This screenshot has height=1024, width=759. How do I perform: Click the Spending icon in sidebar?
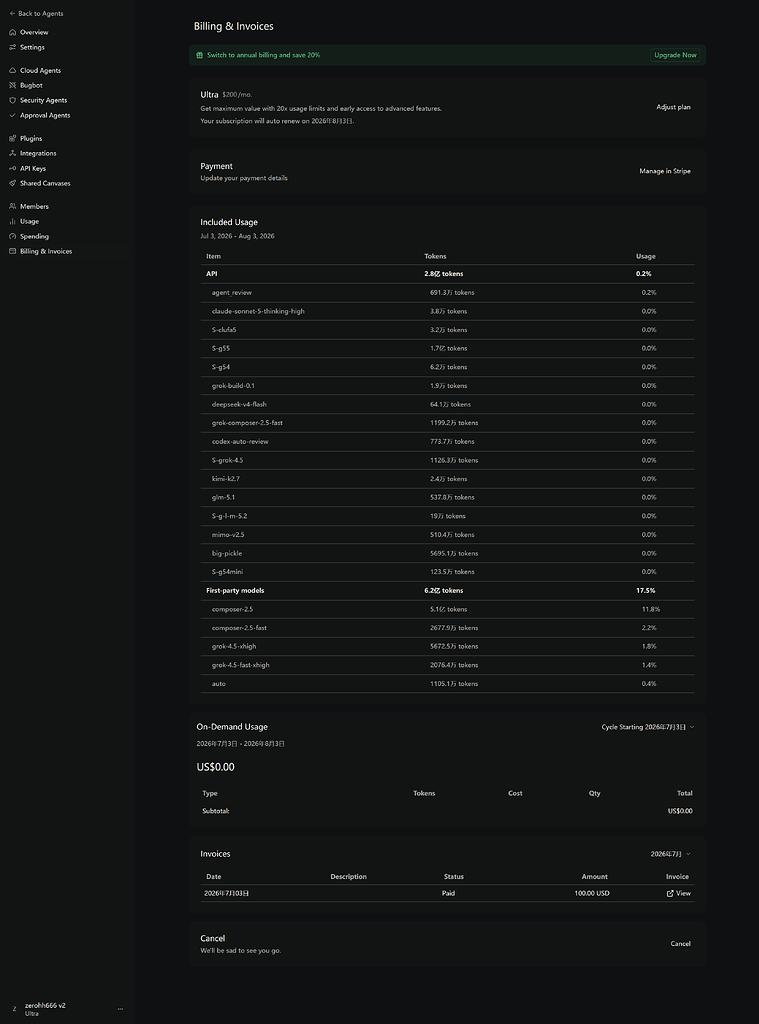pos(12,236)
